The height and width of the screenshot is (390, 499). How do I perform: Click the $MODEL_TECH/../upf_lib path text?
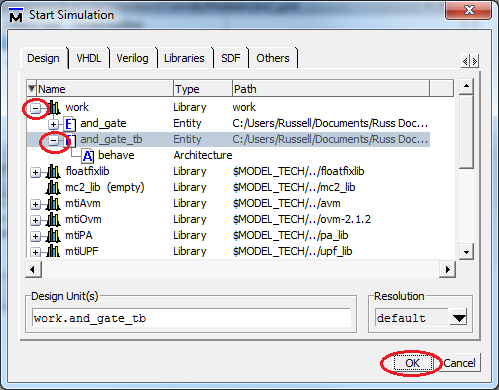(x=292, y=251)
